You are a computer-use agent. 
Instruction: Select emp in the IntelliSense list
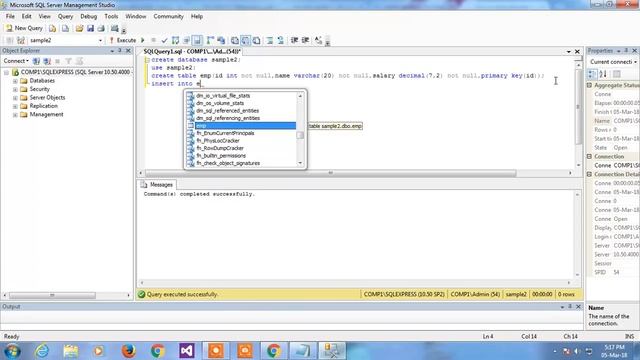point(245,126)
